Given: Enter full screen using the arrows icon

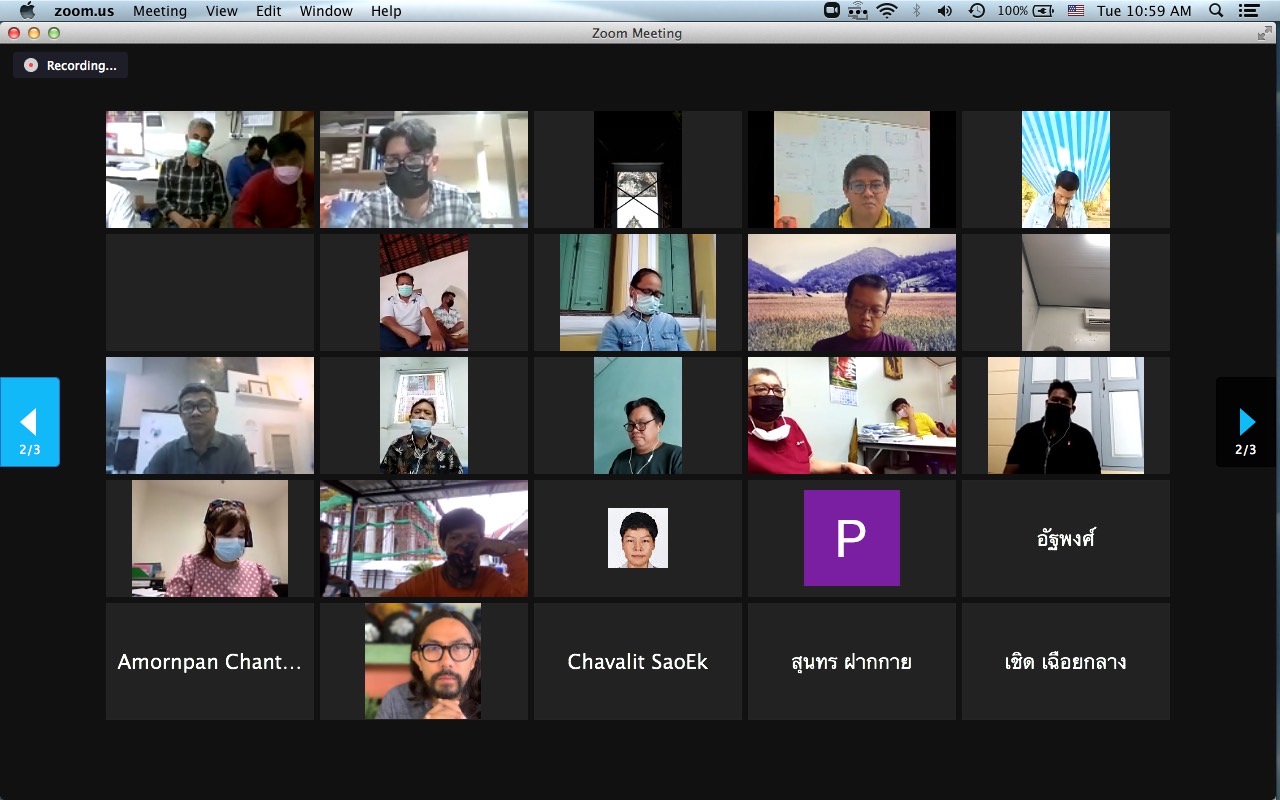Looking at the screenshot, I should point(1264,33).
